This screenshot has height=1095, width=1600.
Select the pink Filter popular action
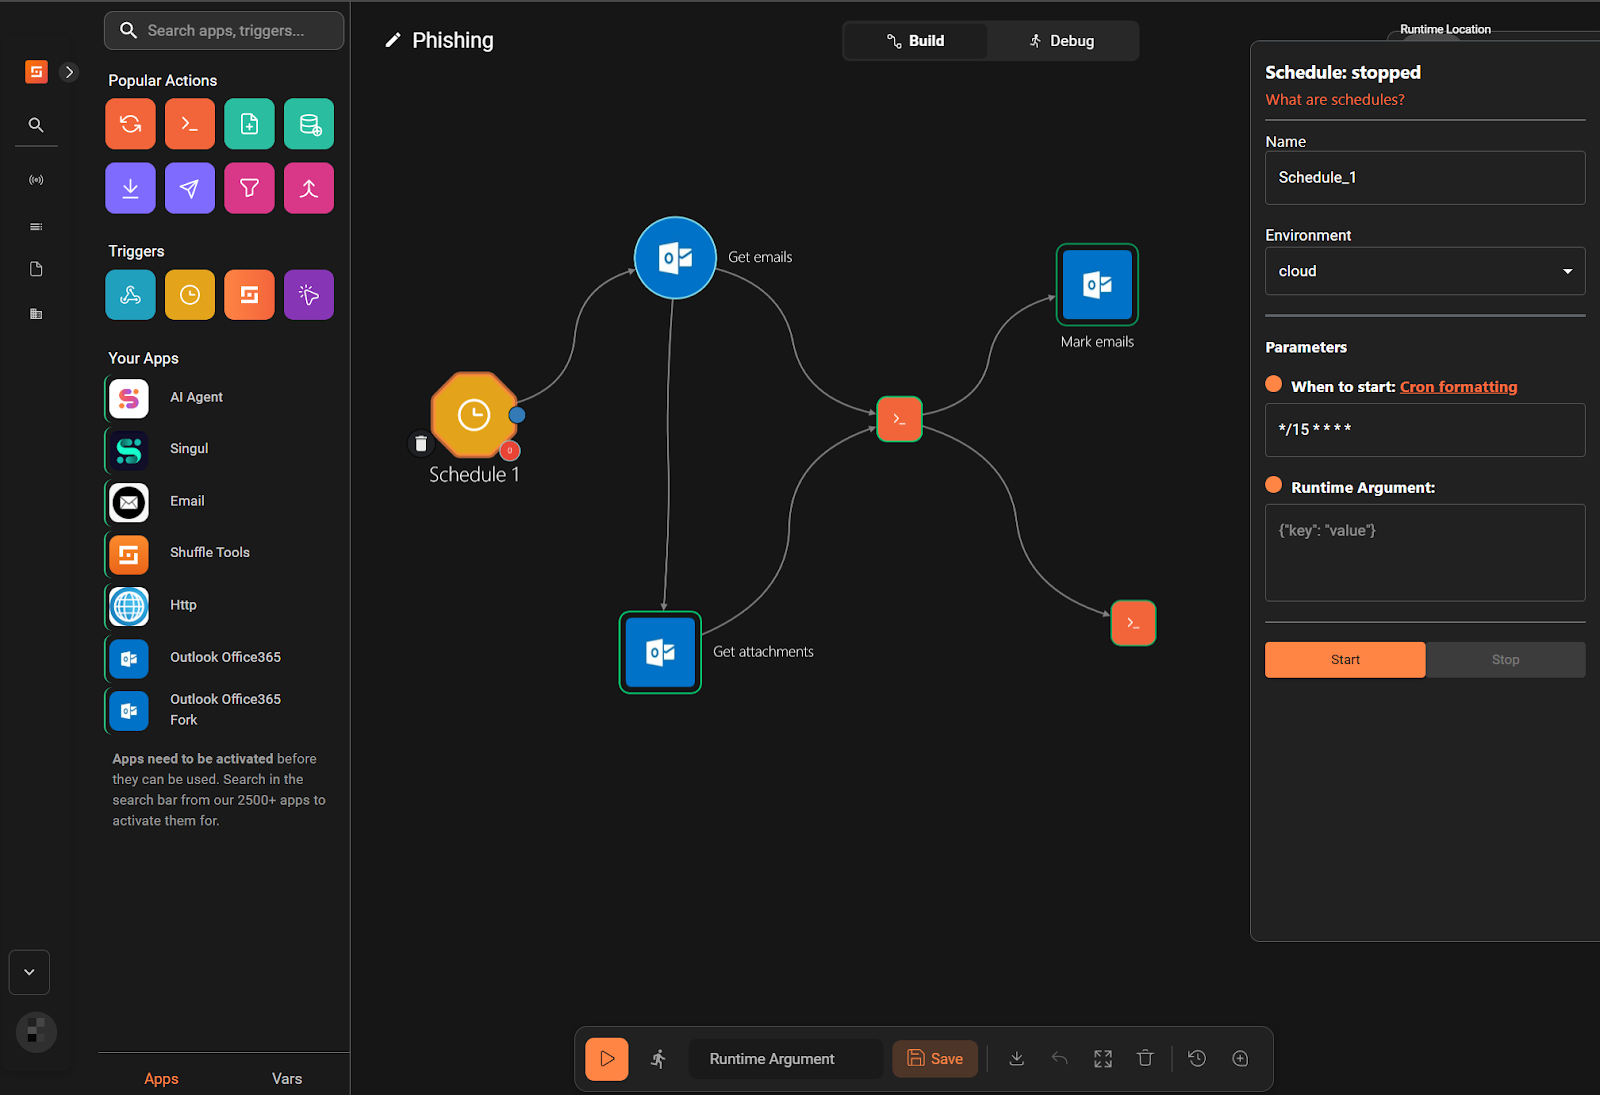pyautogui.click(x=249, y=187)
